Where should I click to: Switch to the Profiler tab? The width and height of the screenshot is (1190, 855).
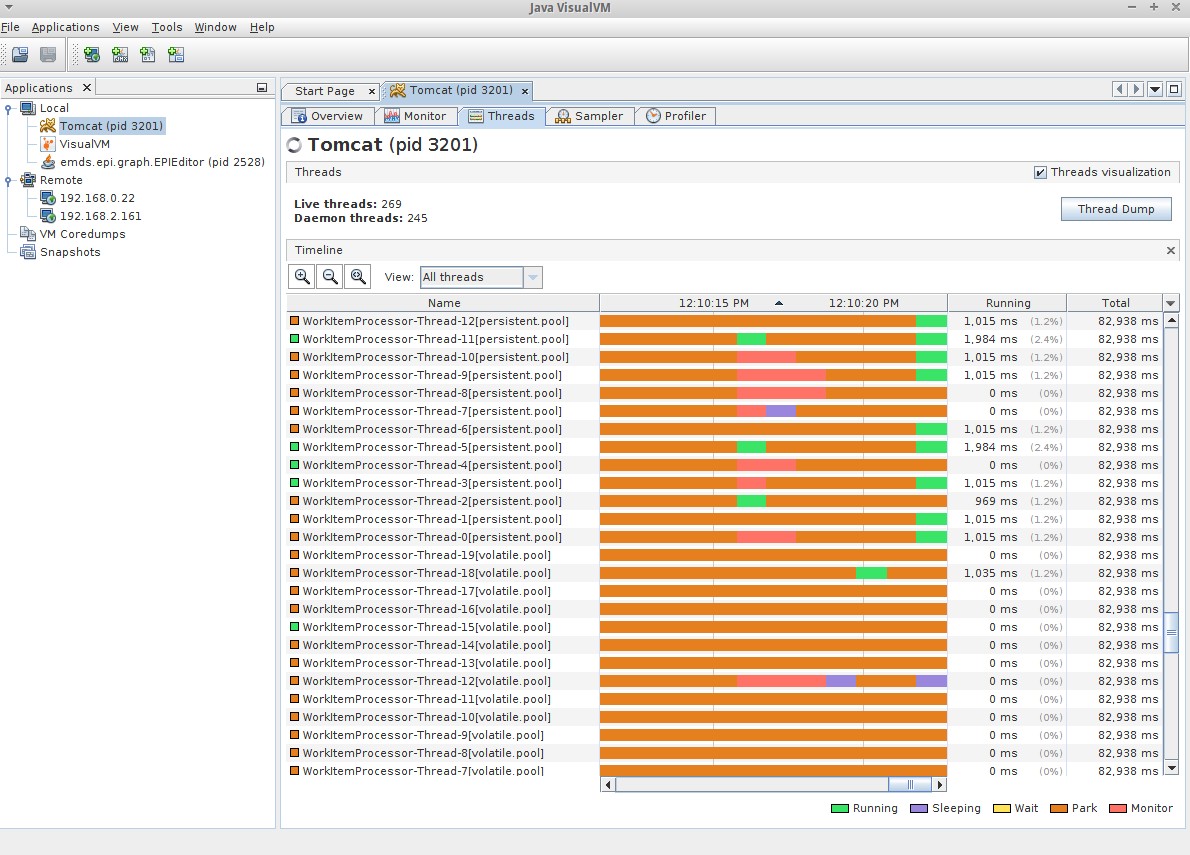(676, 116)
